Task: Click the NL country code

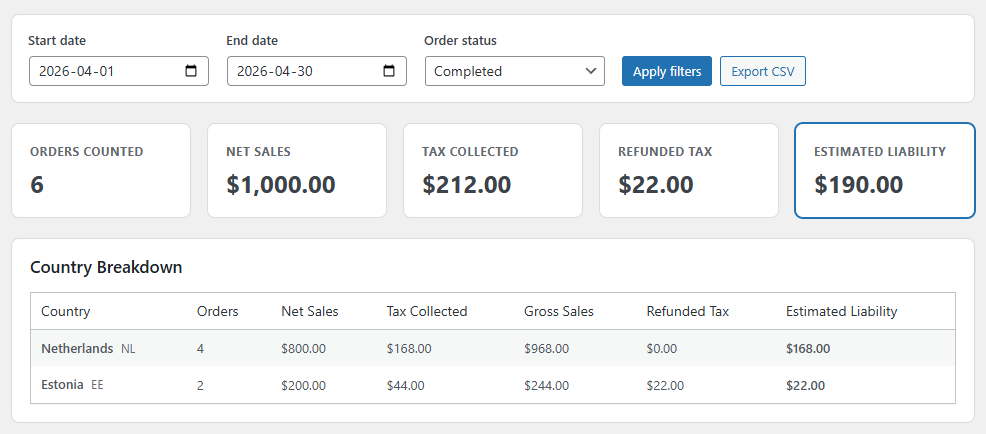Action: 128,348
